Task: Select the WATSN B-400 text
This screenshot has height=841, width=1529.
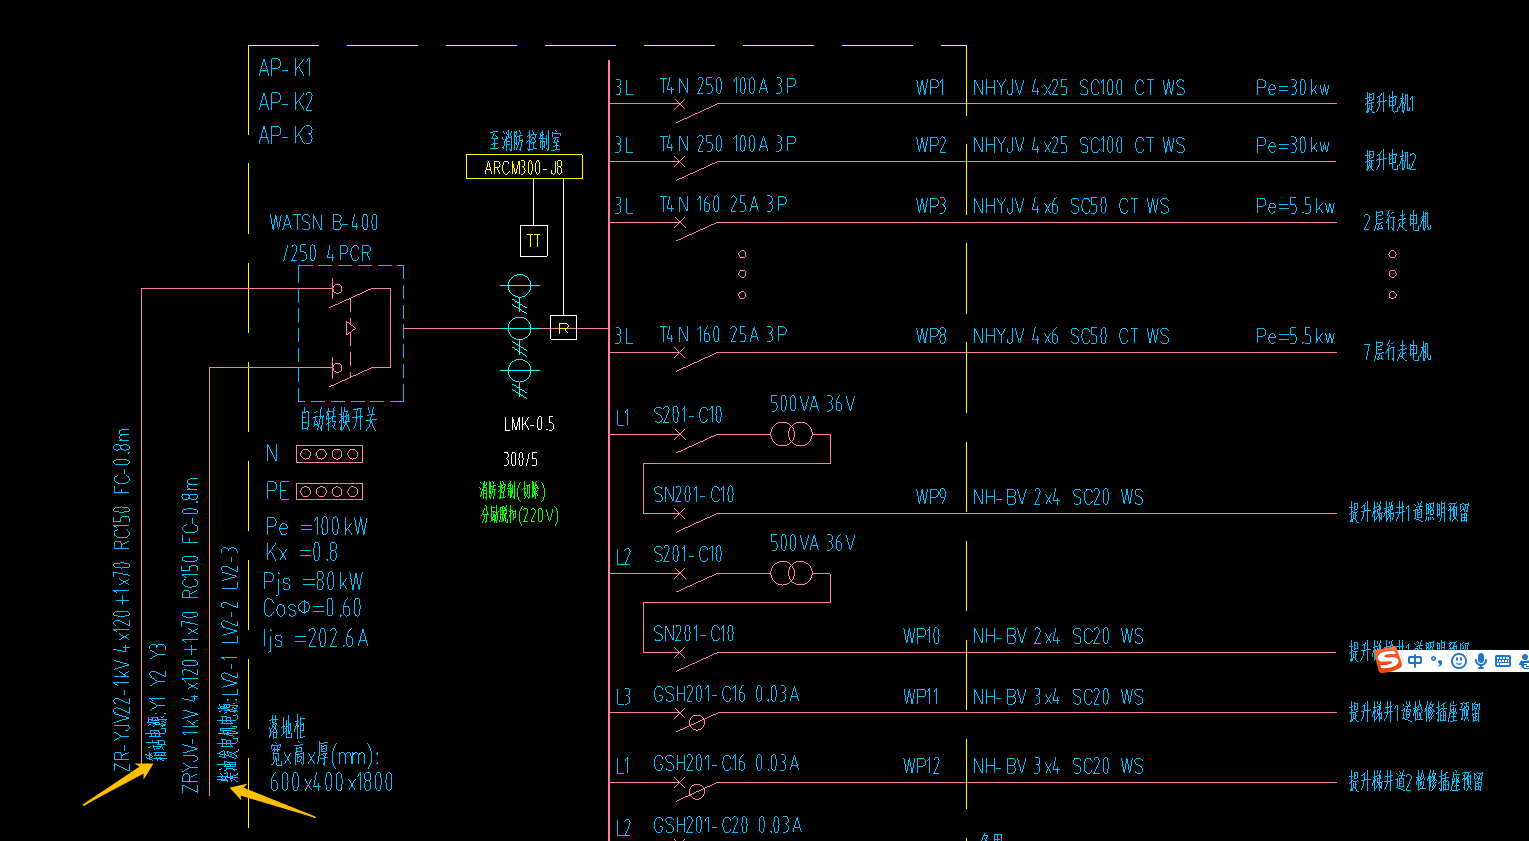Action: (324, 223)
